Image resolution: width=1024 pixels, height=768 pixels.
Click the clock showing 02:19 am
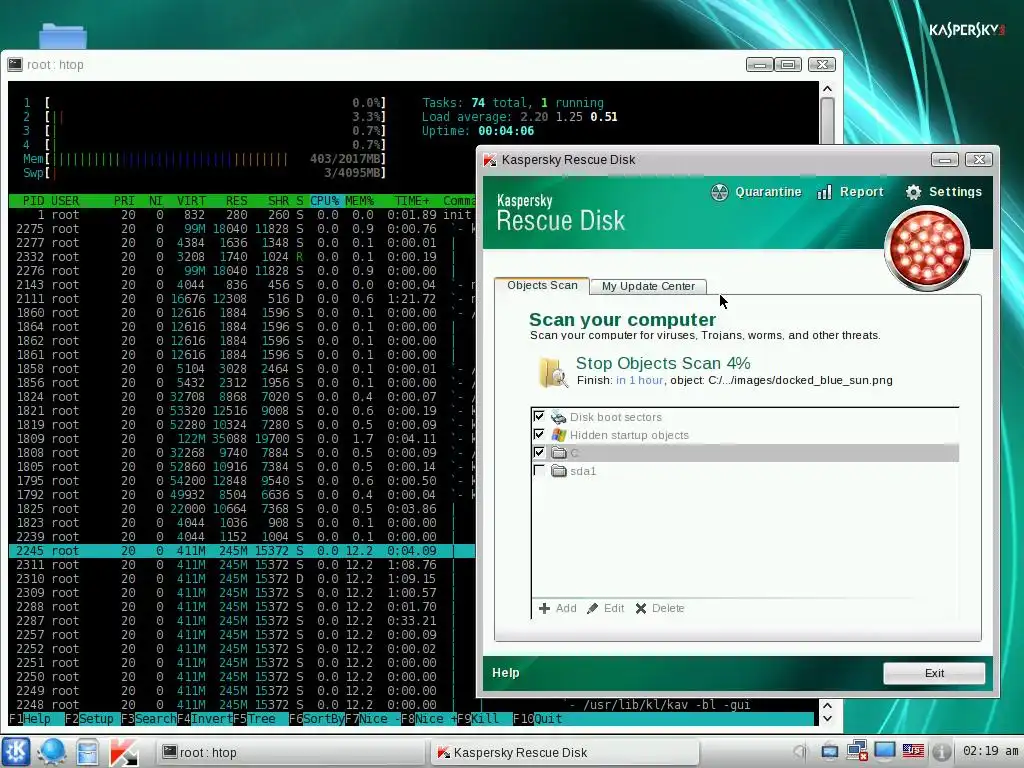(x=990, y=751)
